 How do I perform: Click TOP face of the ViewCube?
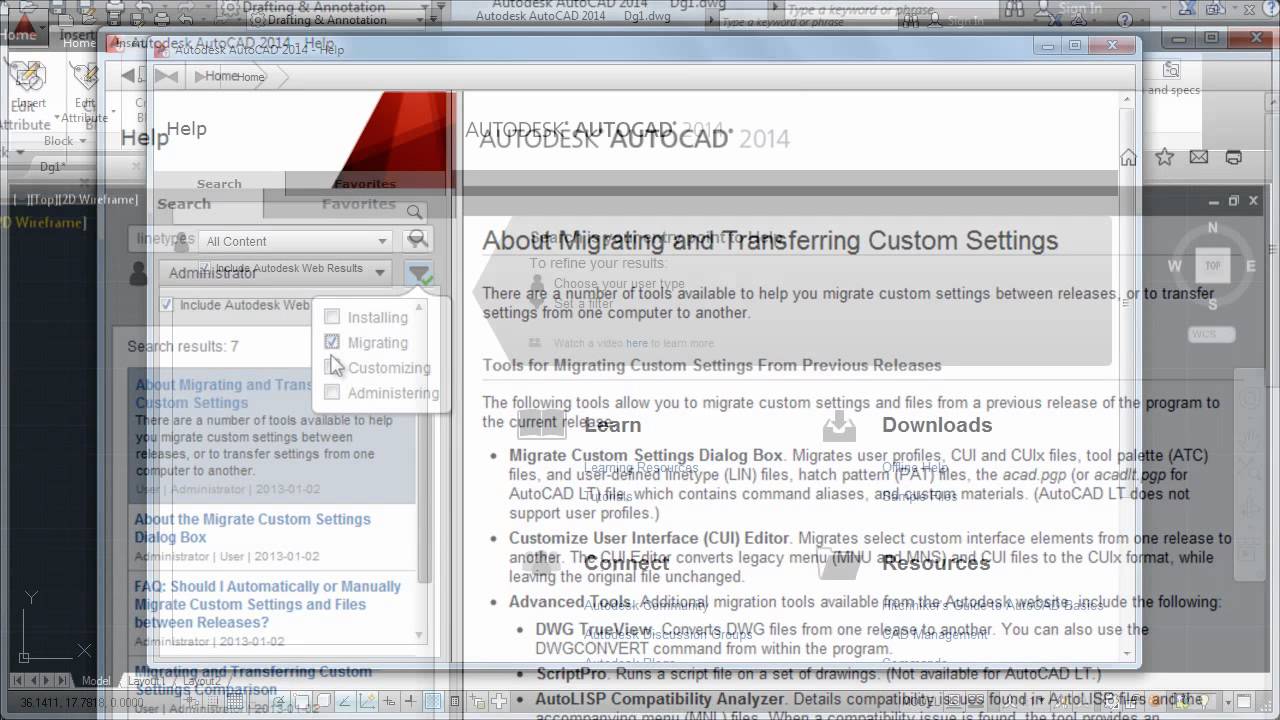tap(1213, 266)
